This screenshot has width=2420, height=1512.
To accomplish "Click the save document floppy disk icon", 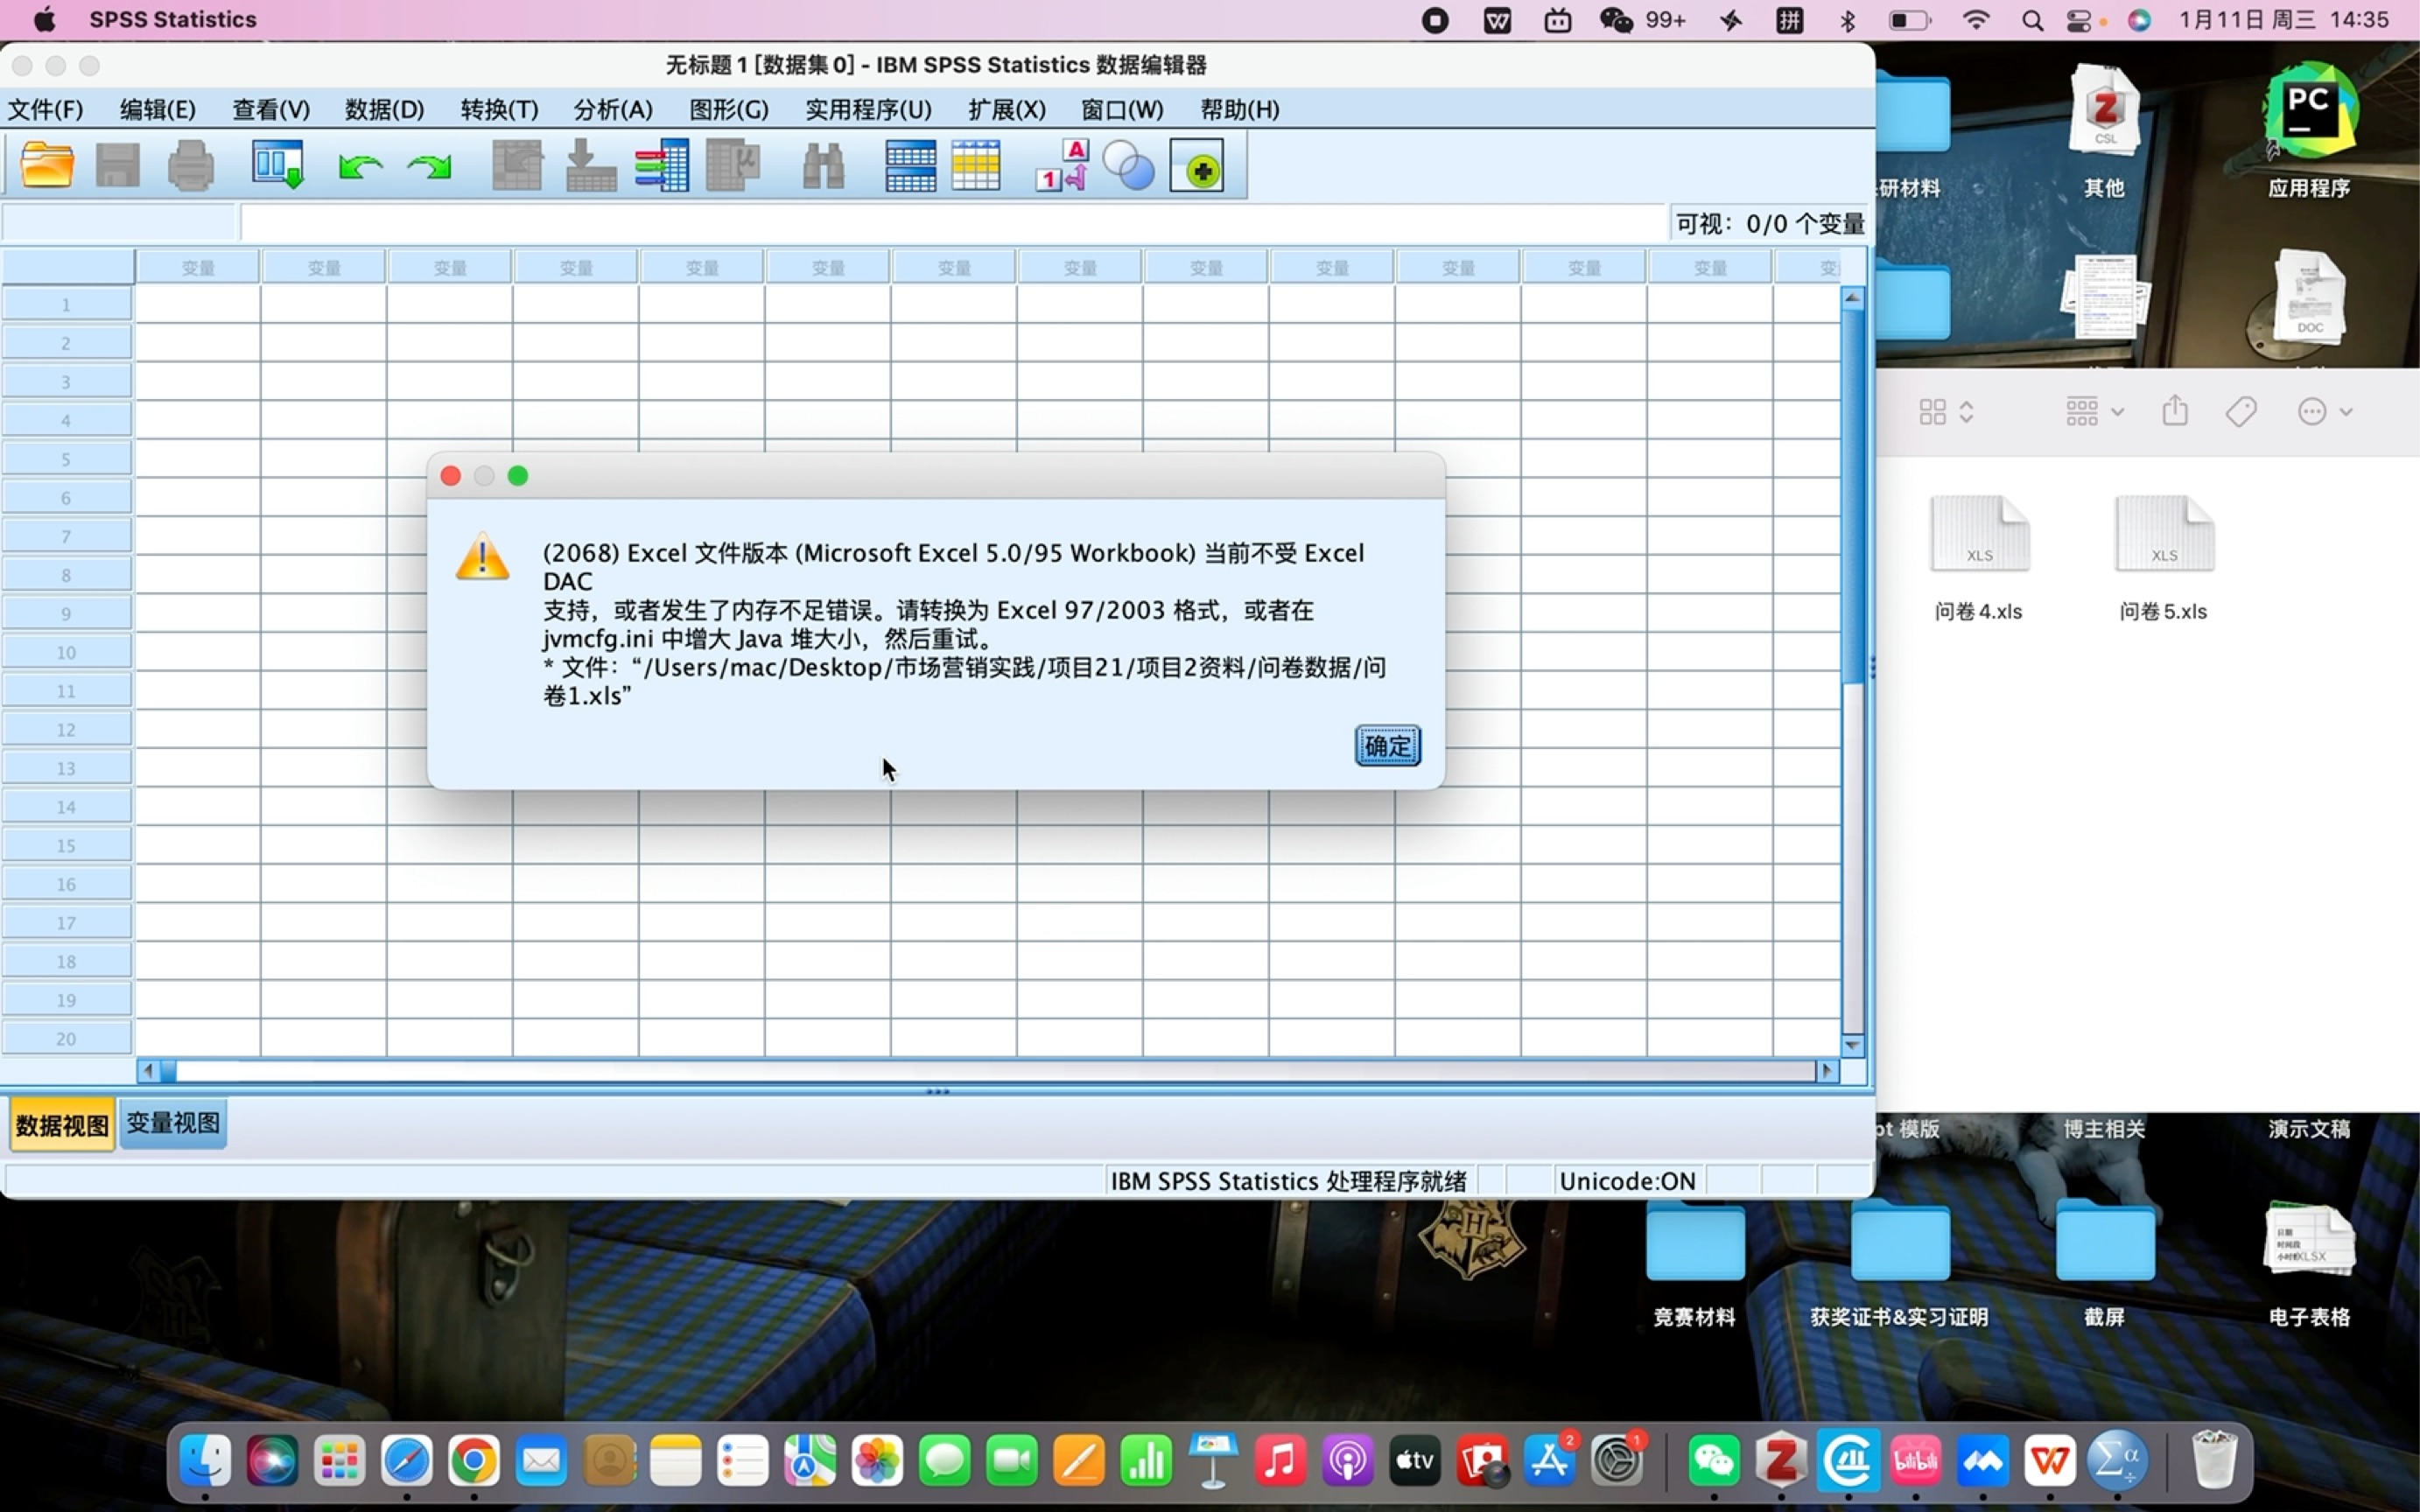I will 117,165.
